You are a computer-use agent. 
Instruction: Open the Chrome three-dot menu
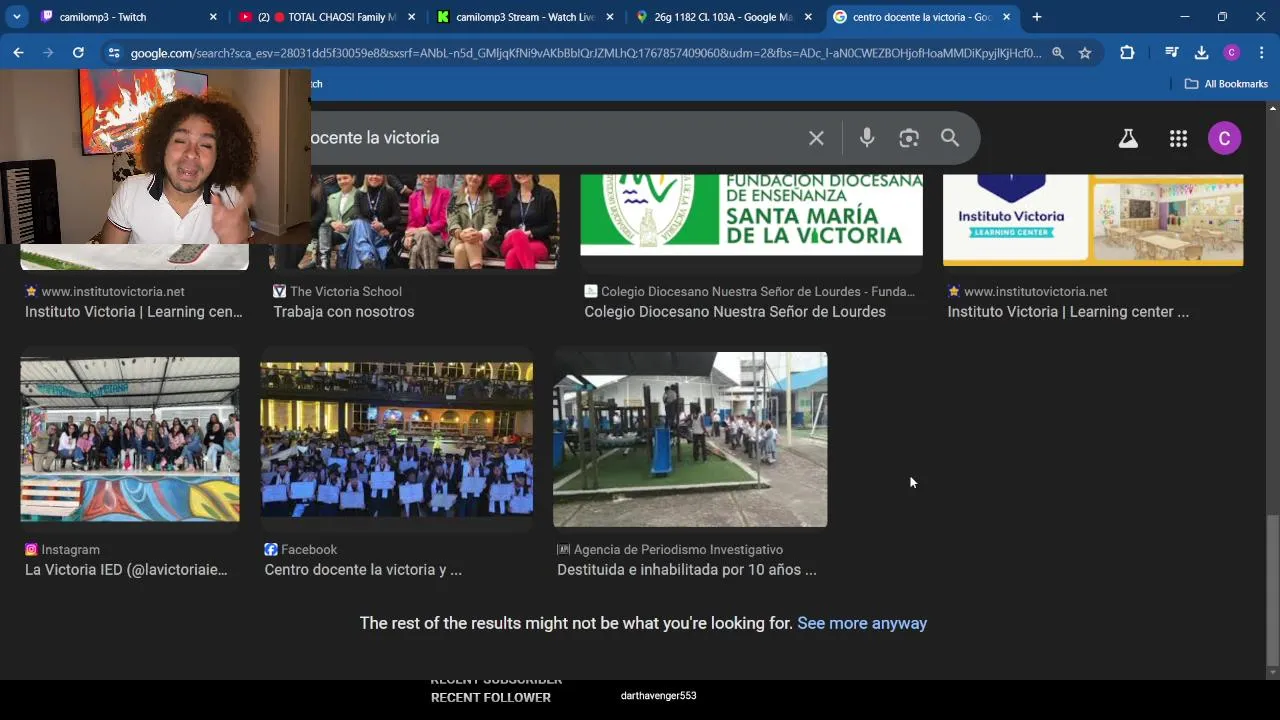click(x=1262, y=53)
